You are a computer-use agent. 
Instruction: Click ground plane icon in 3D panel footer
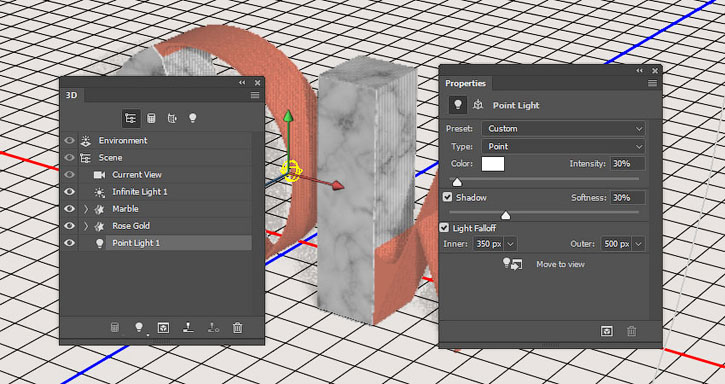(188, 328)
